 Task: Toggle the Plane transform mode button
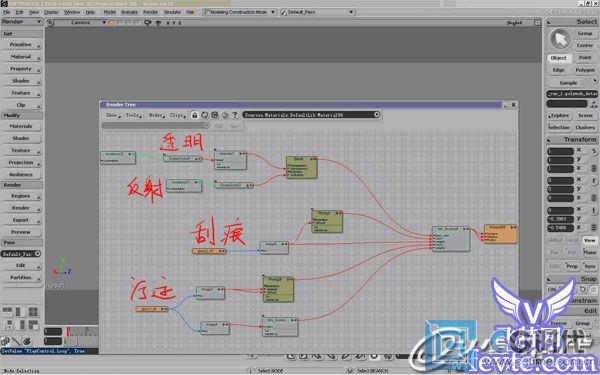click(x=590, y=252)
